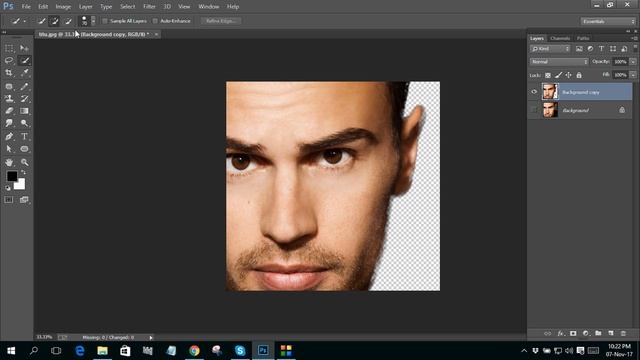640x360 pixels.
Task: Enable Sample All Layers checkbox
Action: coord(105,21)
